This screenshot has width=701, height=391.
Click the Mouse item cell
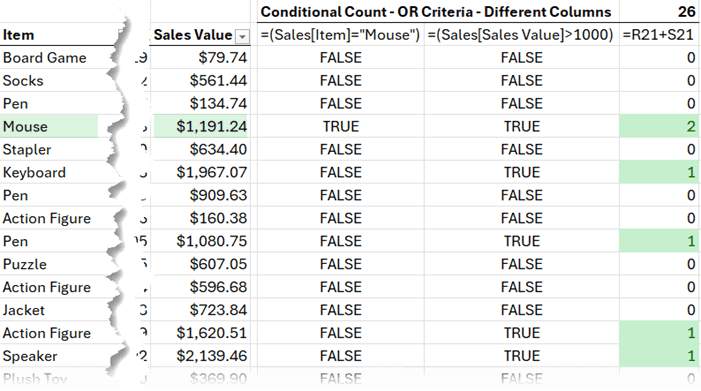[x=49, y=126]
